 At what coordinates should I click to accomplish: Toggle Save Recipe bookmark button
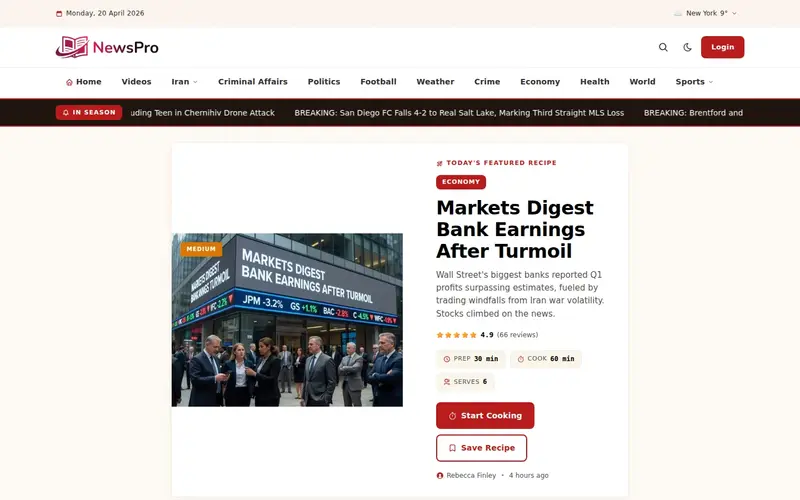click(481, 448)
